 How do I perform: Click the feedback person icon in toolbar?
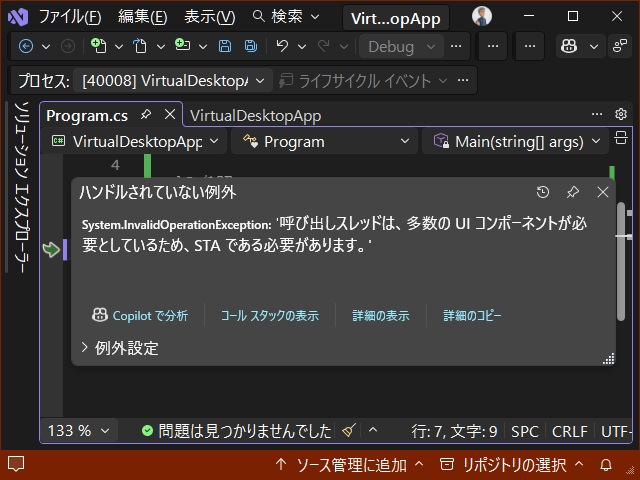click(x=620, y=46)
